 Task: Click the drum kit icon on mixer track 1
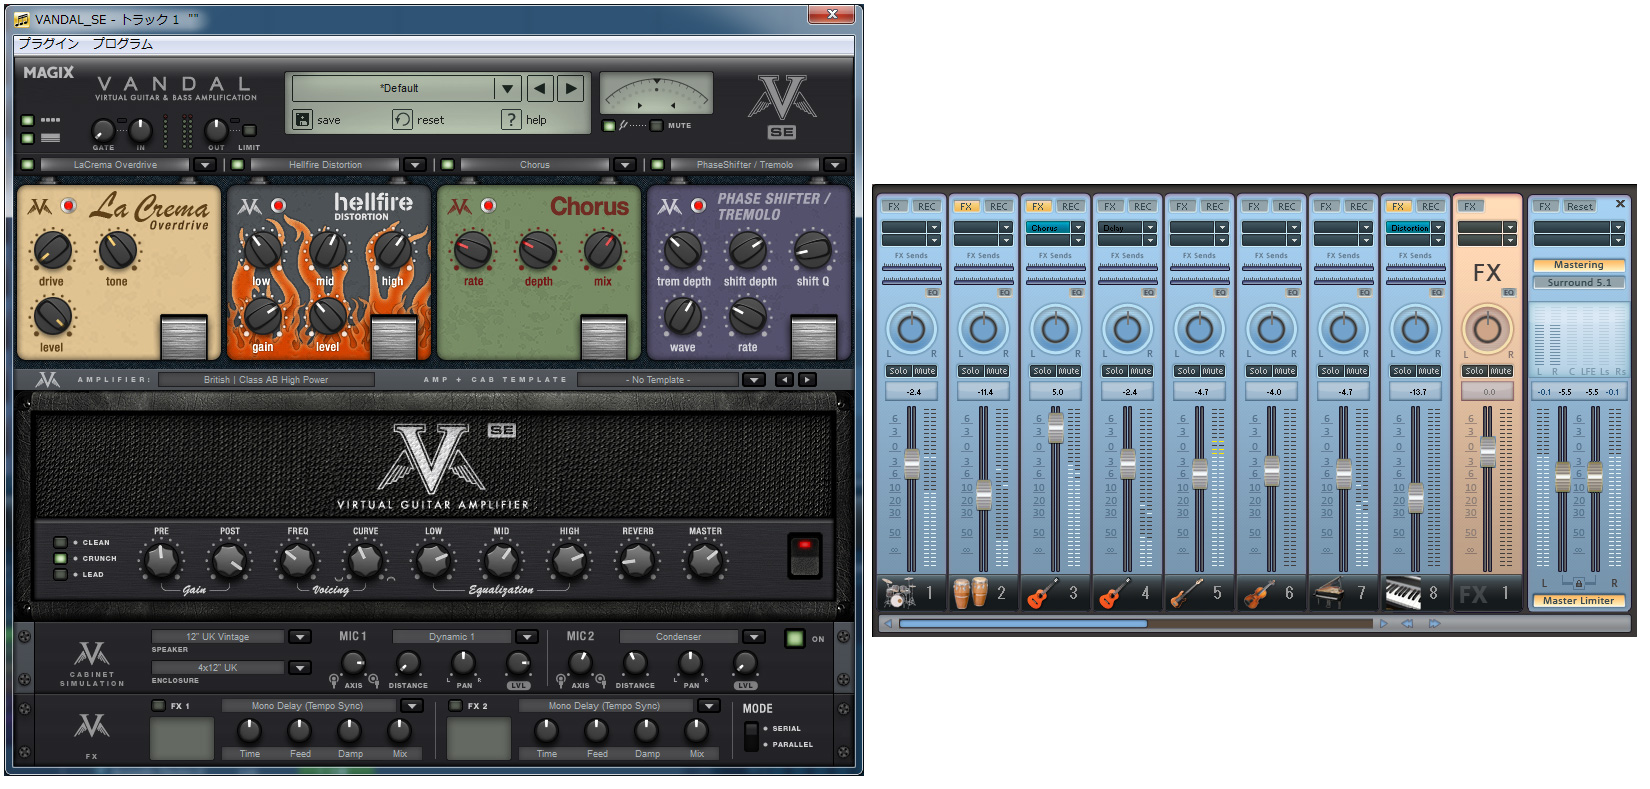click(898, 593)
